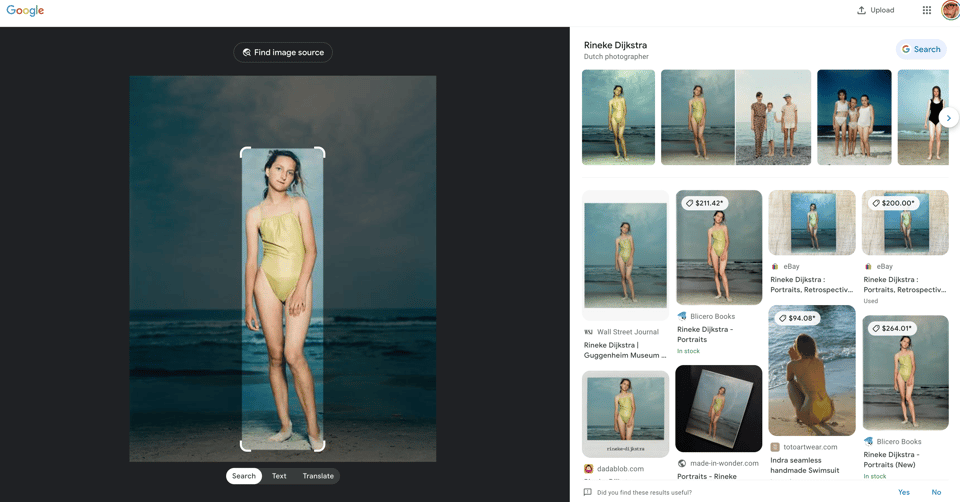This screenshot has width=960, height=502.
Task: Select the Search mode tab
Action: pyautogui.click(x=244, y=476)
